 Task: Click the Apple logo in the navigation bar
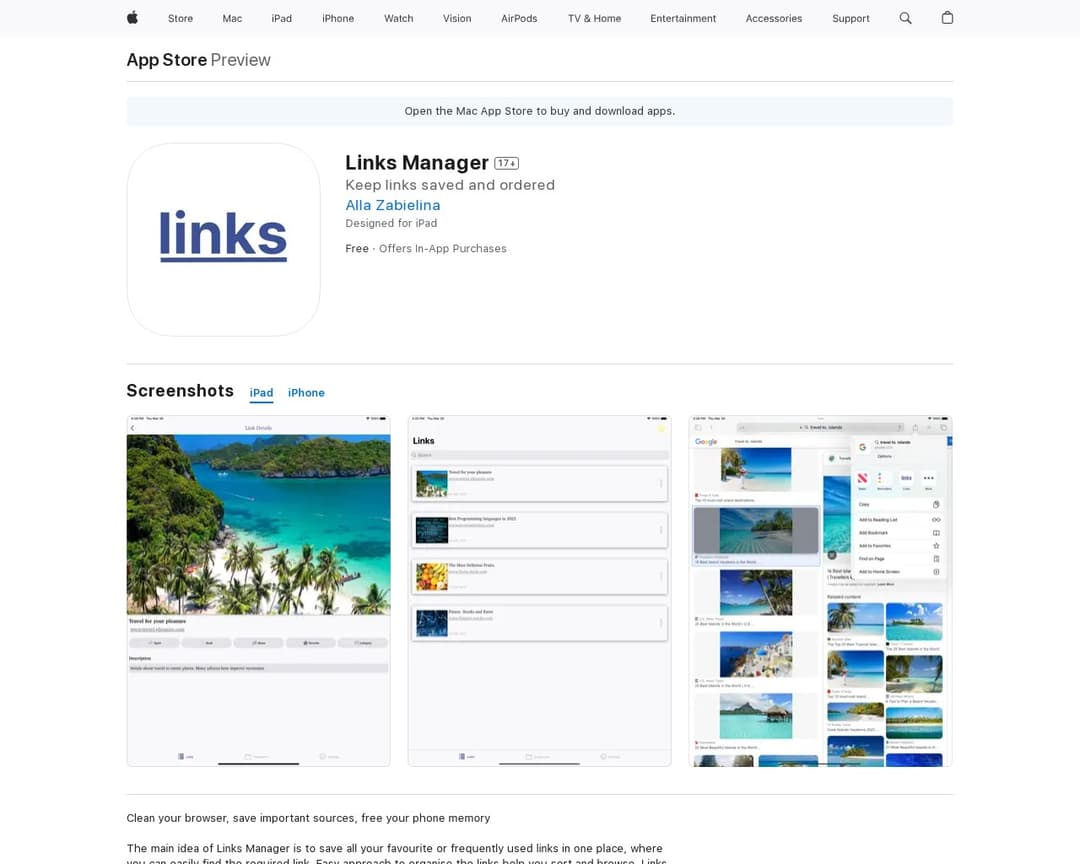coord(131,18)
